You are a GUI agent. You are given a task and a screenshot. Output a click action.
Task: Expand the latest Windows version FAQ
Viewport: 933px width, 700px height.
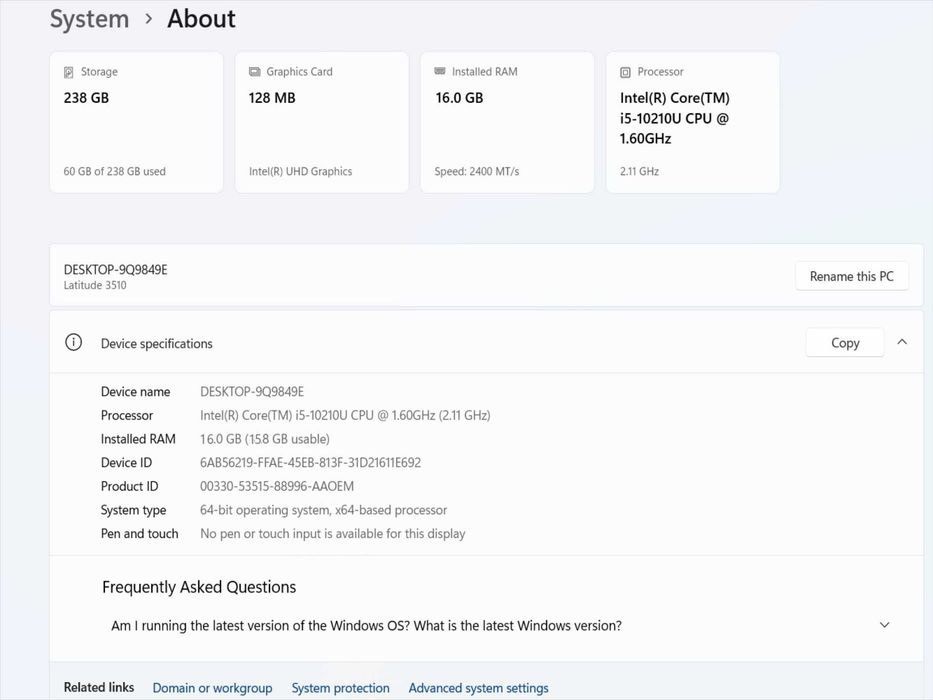(884, 626)
